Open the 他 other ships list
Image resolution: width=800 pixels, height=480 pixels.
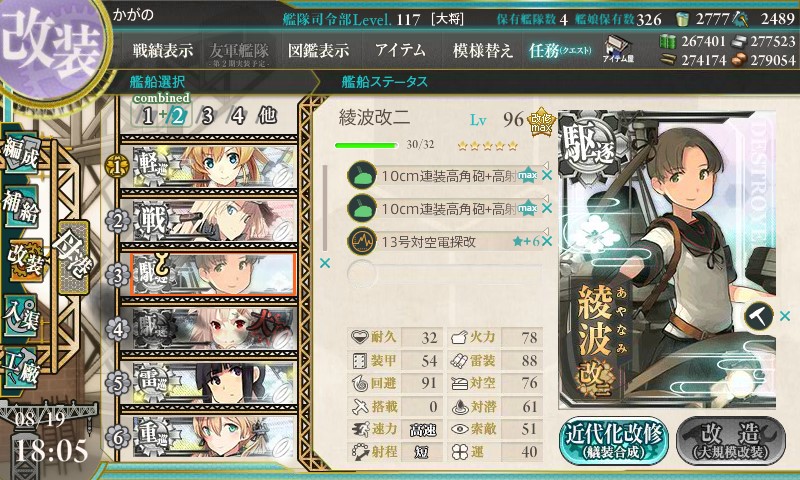[267, 116]
